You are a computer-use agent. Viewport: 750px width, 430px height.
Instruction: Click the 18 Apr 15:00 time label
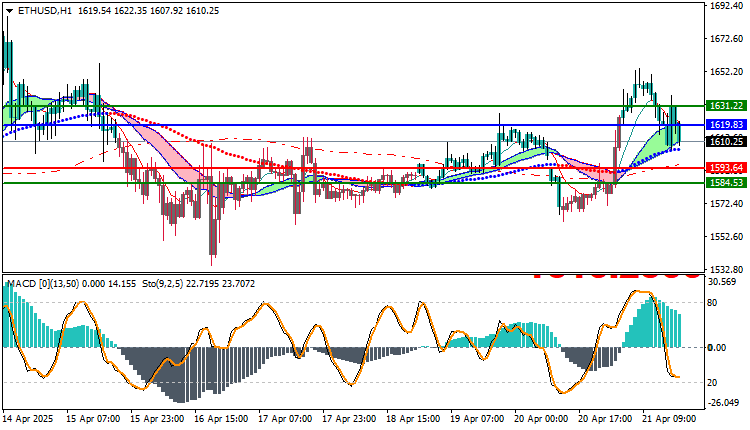coord(413,419)
